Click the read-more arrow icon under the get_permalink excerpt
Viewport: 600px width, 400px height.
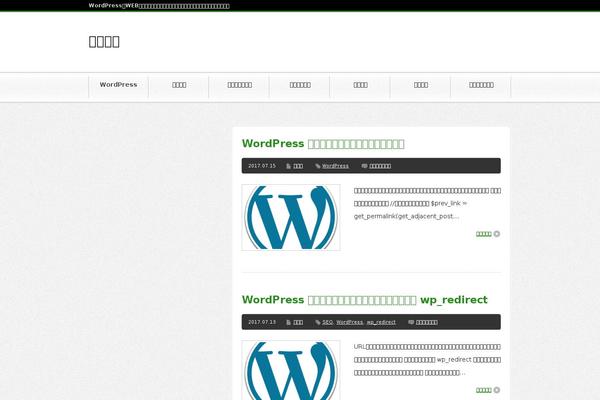pos(497,234)
